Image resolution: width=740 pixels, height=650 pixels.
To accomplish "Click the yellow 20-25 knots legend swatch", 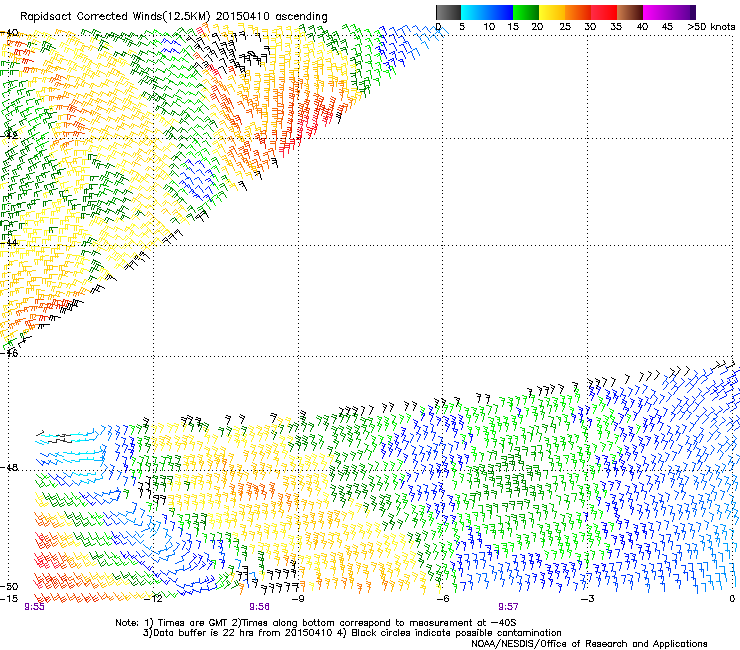I will [552, 12].
